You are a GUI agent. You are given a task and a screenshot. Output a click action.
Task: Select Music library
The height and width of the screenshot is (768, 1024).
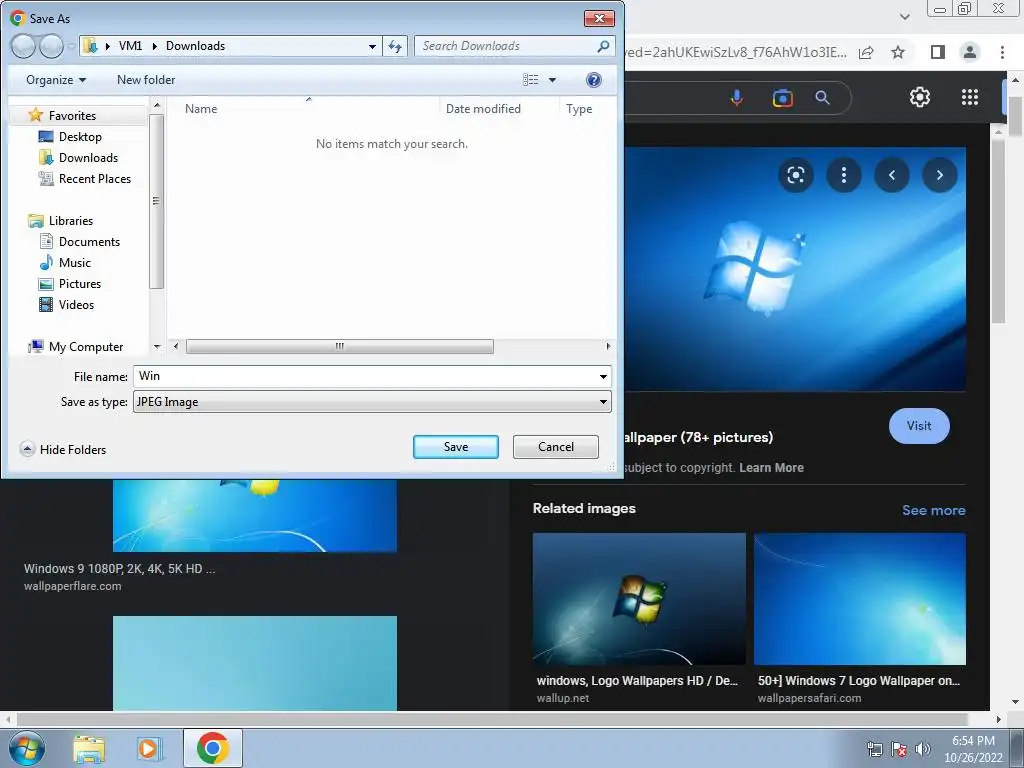(74, 263)
